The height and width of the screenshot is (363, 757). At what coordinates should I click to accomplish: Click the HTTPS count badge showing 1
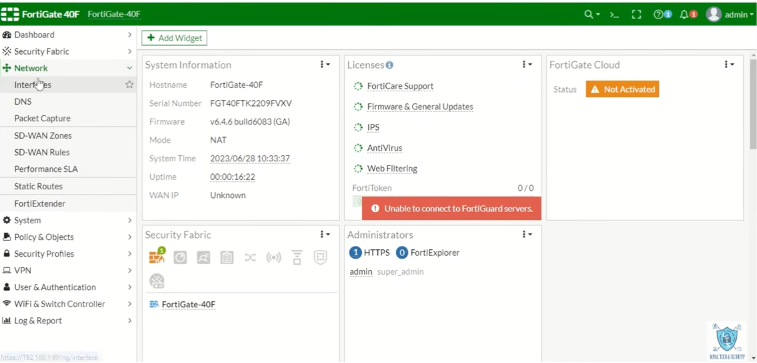tap(355, 252)
